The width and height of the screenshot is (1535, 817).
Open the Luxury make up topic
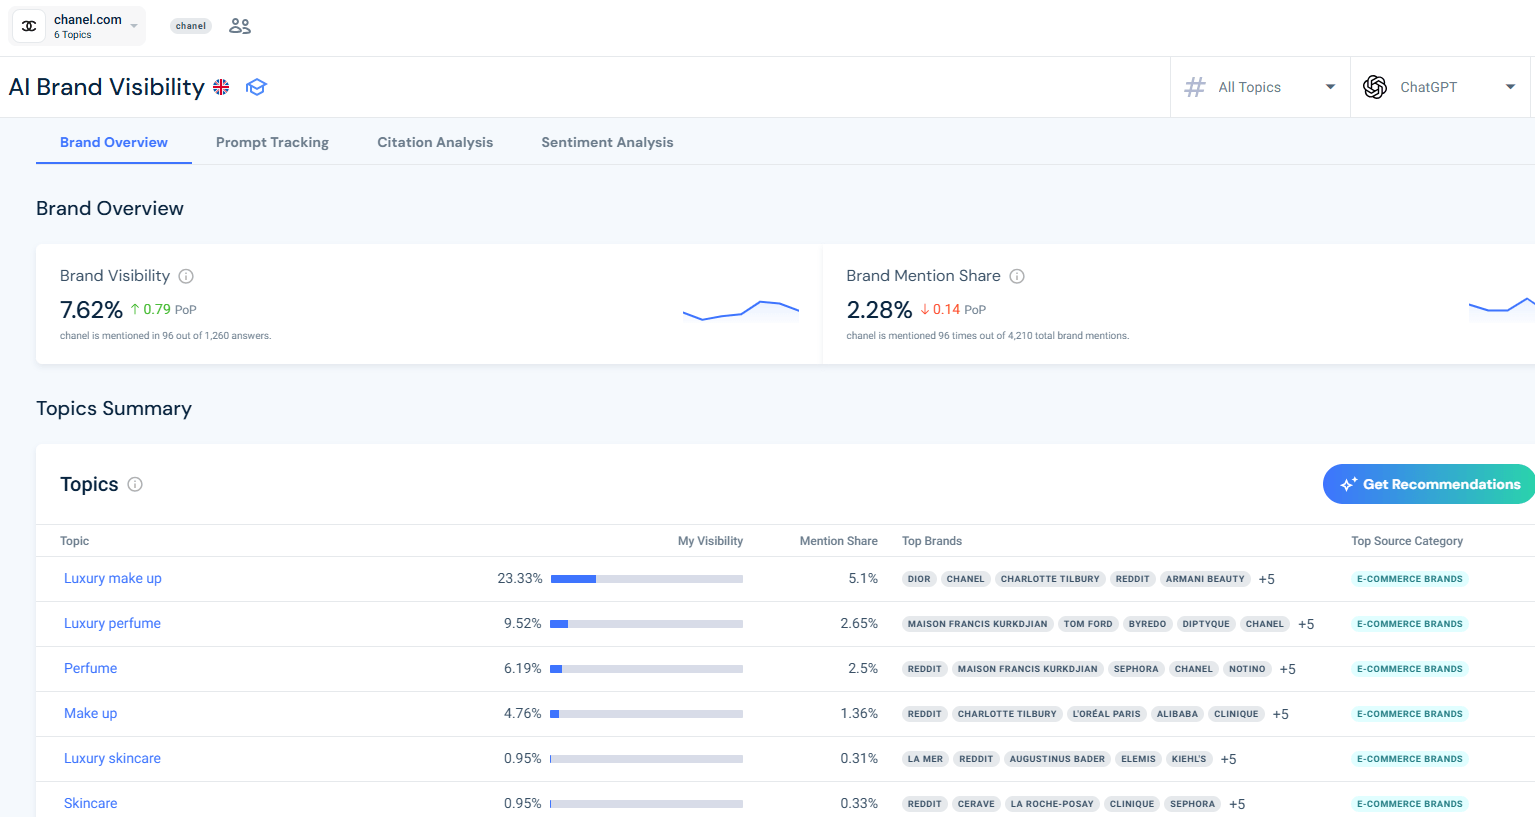113,578
